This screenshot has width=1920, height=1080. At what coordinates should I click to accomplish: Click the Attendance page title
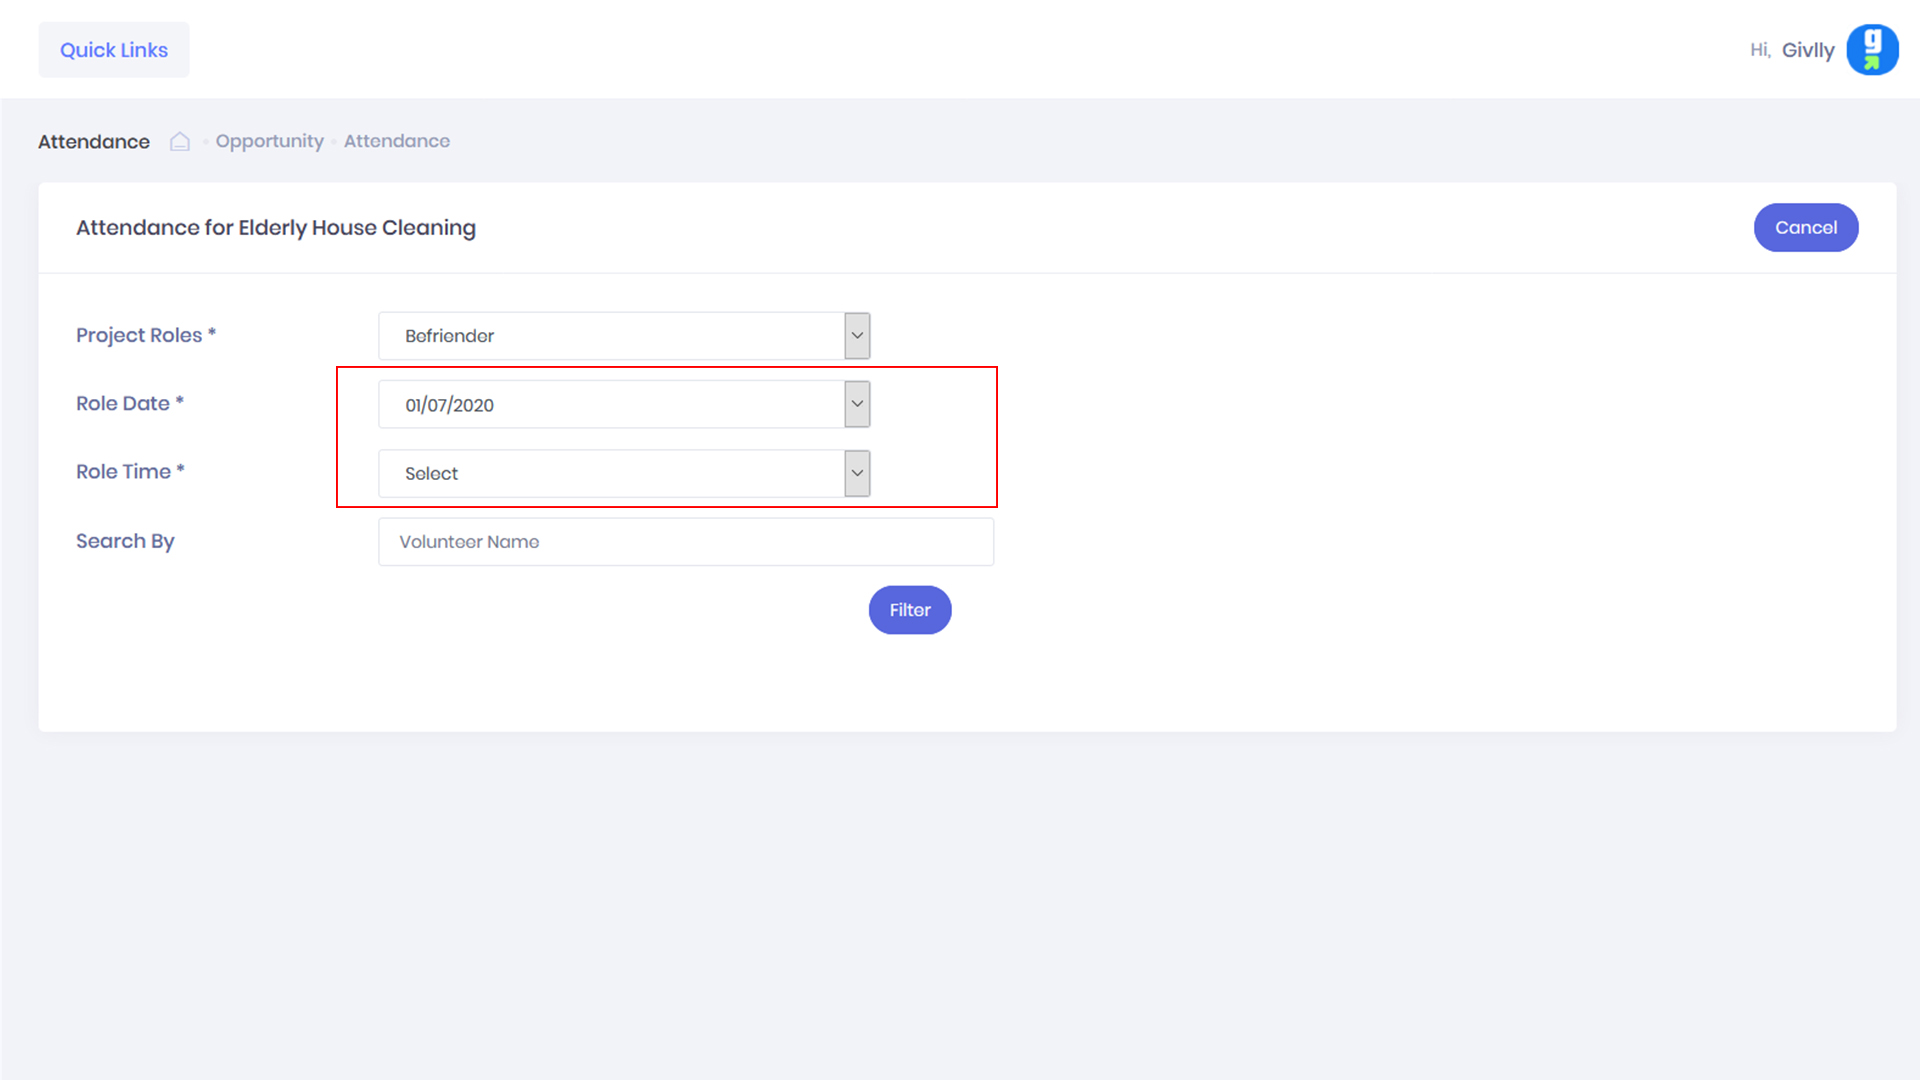(94, 142)
